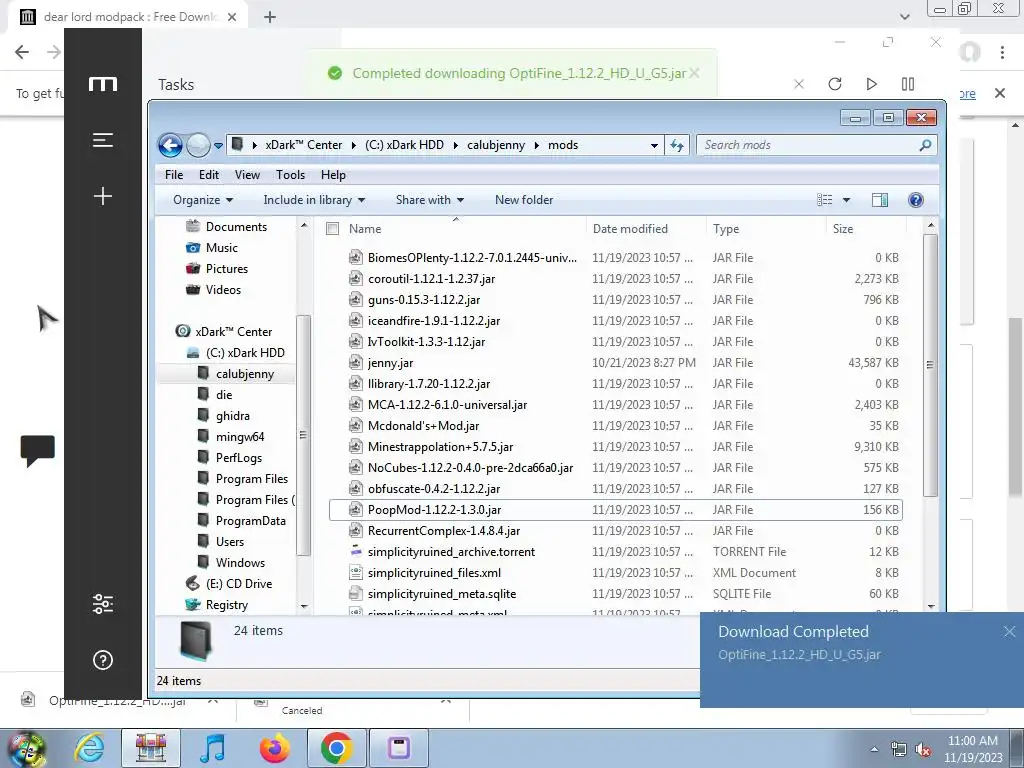Click the chat bubble icon on left
The height and width of the screenshot is (768, 1024).
[x=37, y=451]
